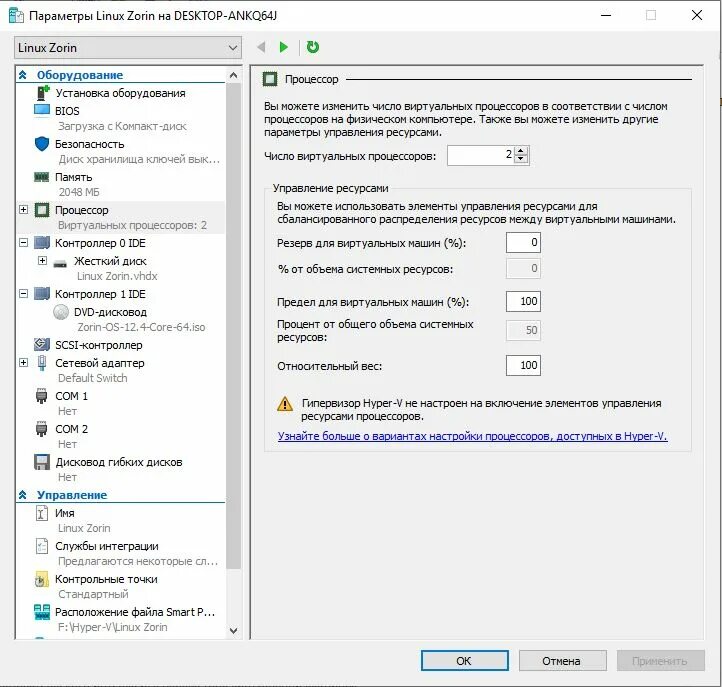Click the SCSI controller icon

coord(42,344)
